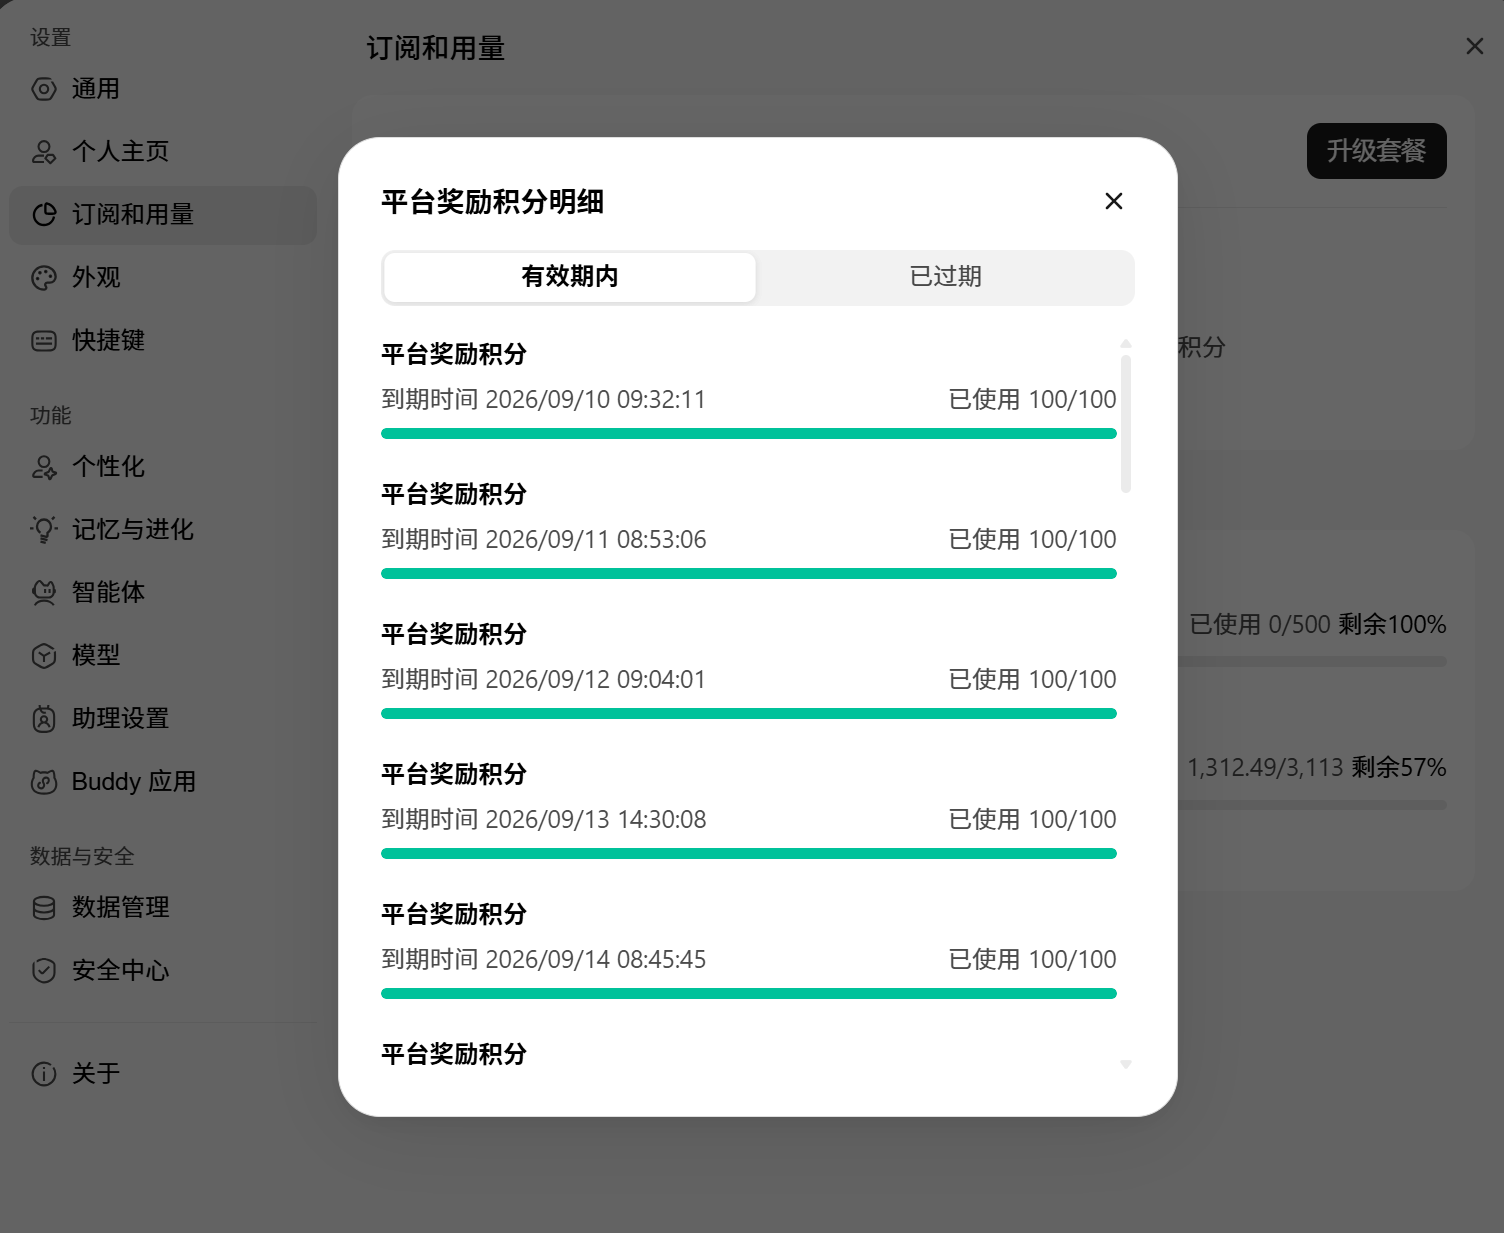Go to 记忆与进化 settings

click(x=163, y=530)
